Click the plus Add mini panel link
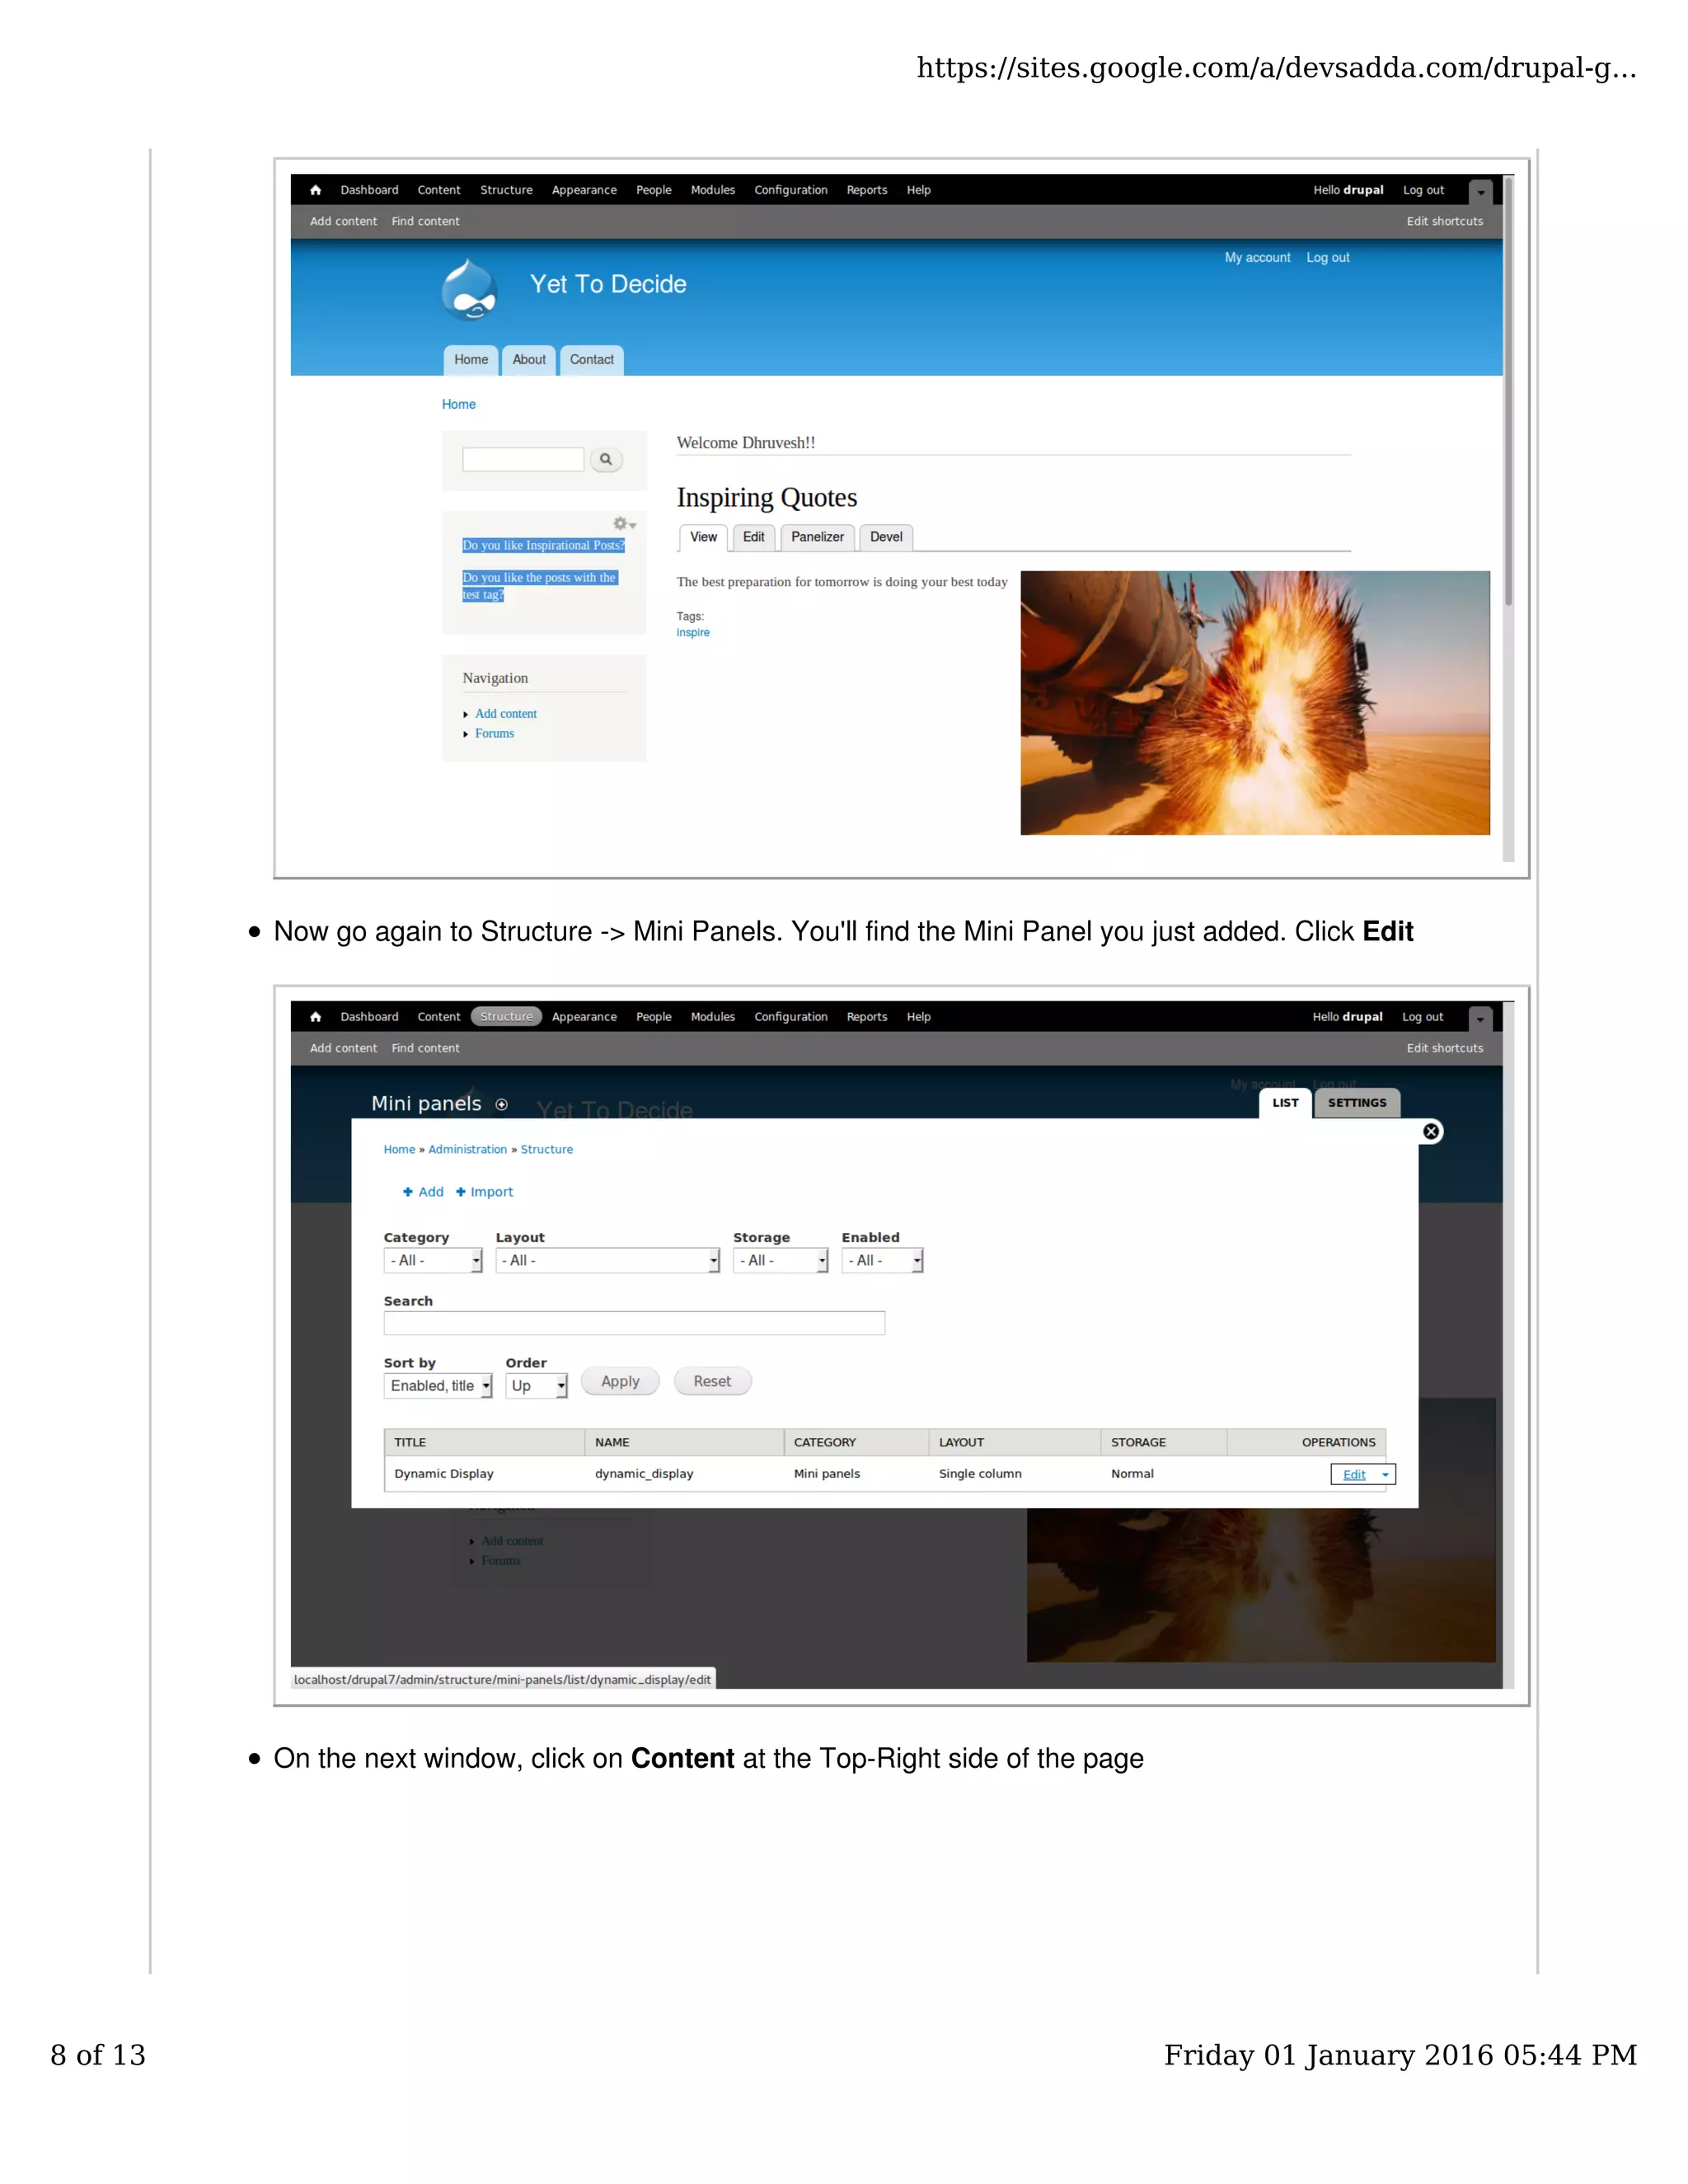The height and width of the screenshot is (2184, 1688). pos(423,1192)
